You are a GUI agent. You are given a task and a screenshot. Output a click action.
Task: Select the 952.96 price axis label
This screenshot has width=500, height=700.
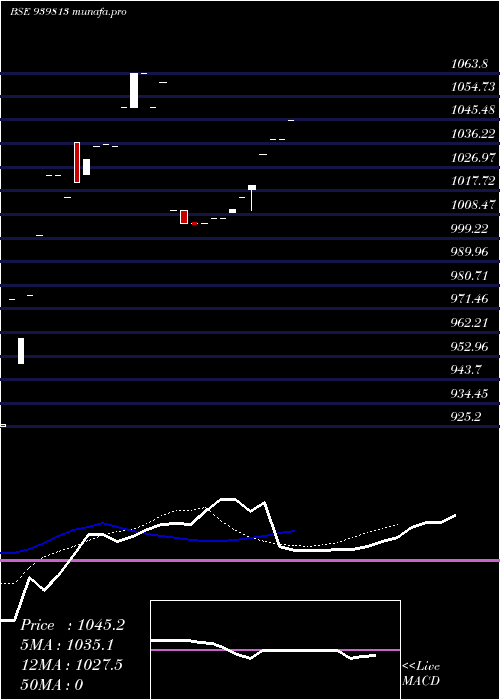[469, 346]
